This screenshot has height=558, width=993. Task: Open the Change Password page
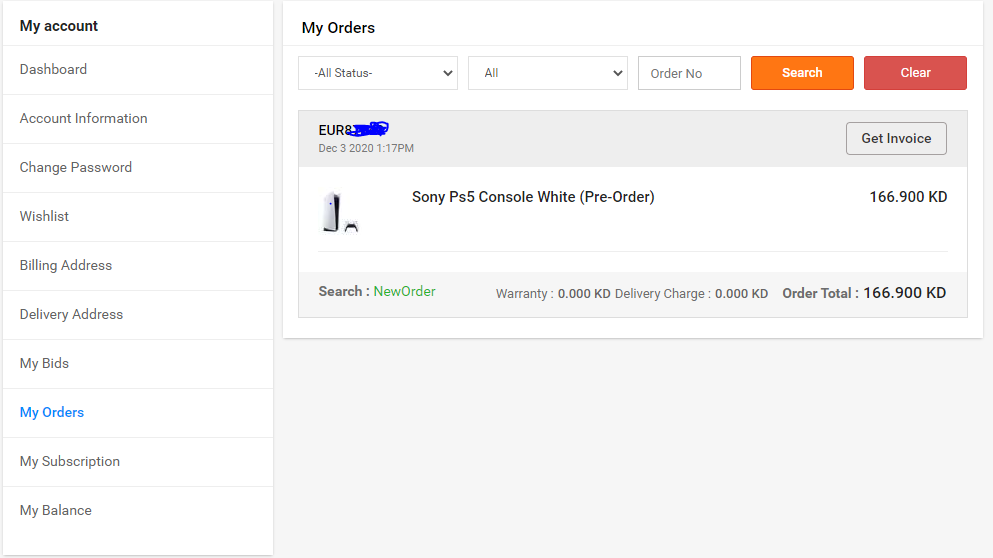tap(76, 167)
